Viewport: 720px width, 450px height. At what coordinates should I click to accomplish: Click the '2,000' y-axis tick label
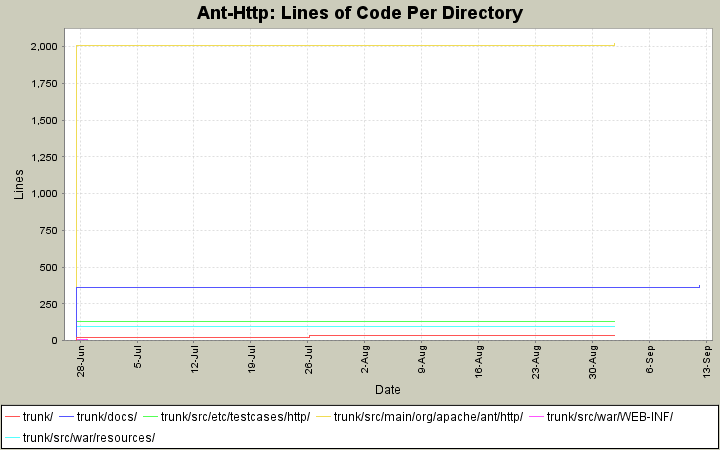point(44,46)
